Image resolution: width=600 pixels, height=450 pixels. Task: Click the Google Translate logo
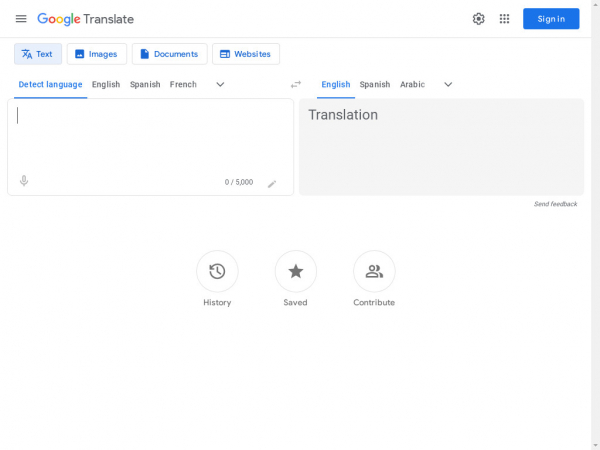pyautogui.click(x=85, y=19)
